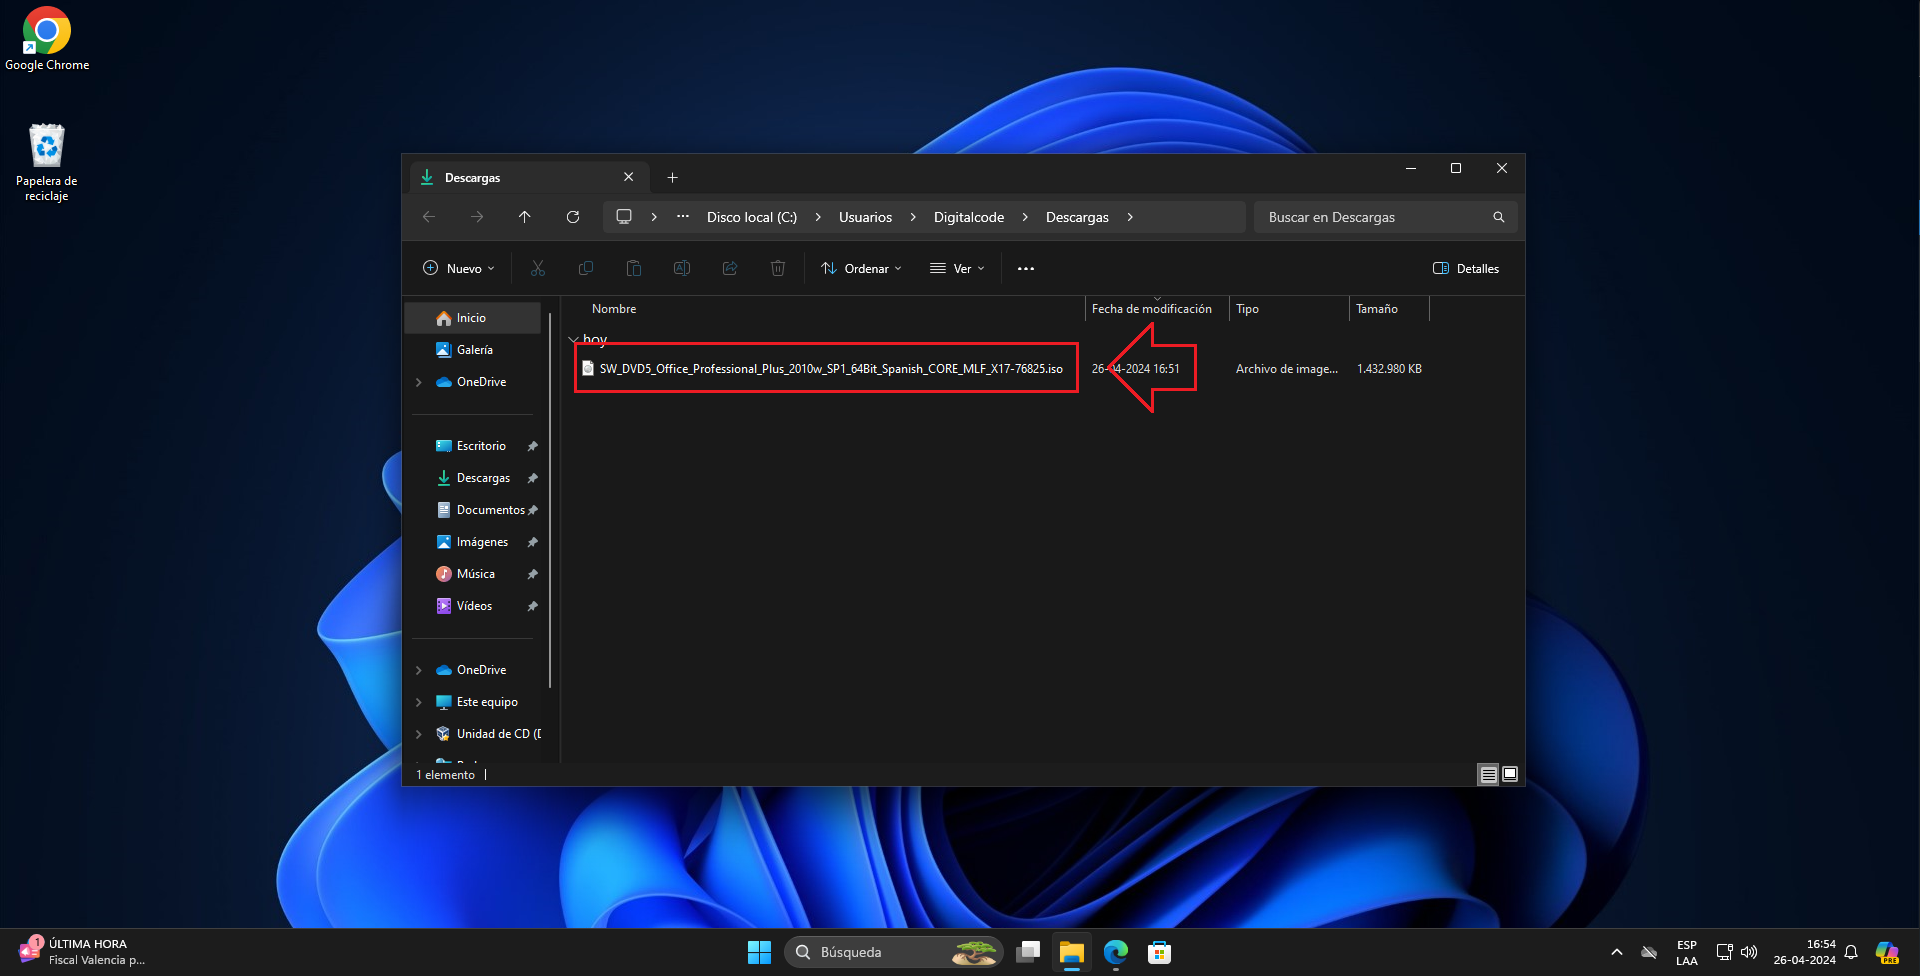
Task: Open the Ordenar dropdown
Action: [861, 268]
